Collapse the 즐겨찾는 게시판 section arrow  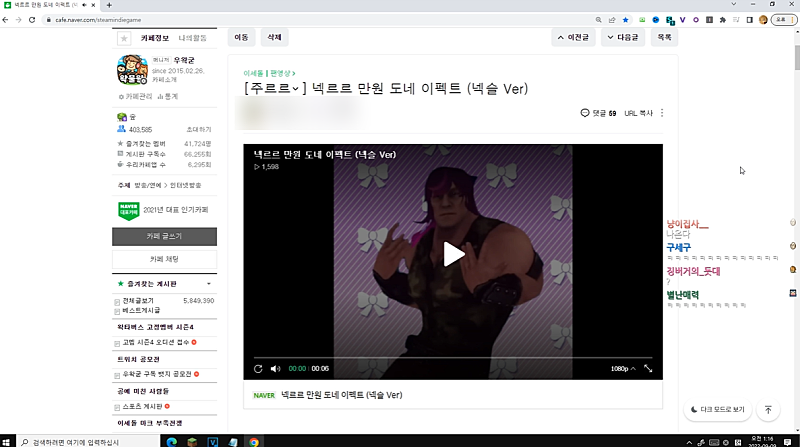coord(209,284)
